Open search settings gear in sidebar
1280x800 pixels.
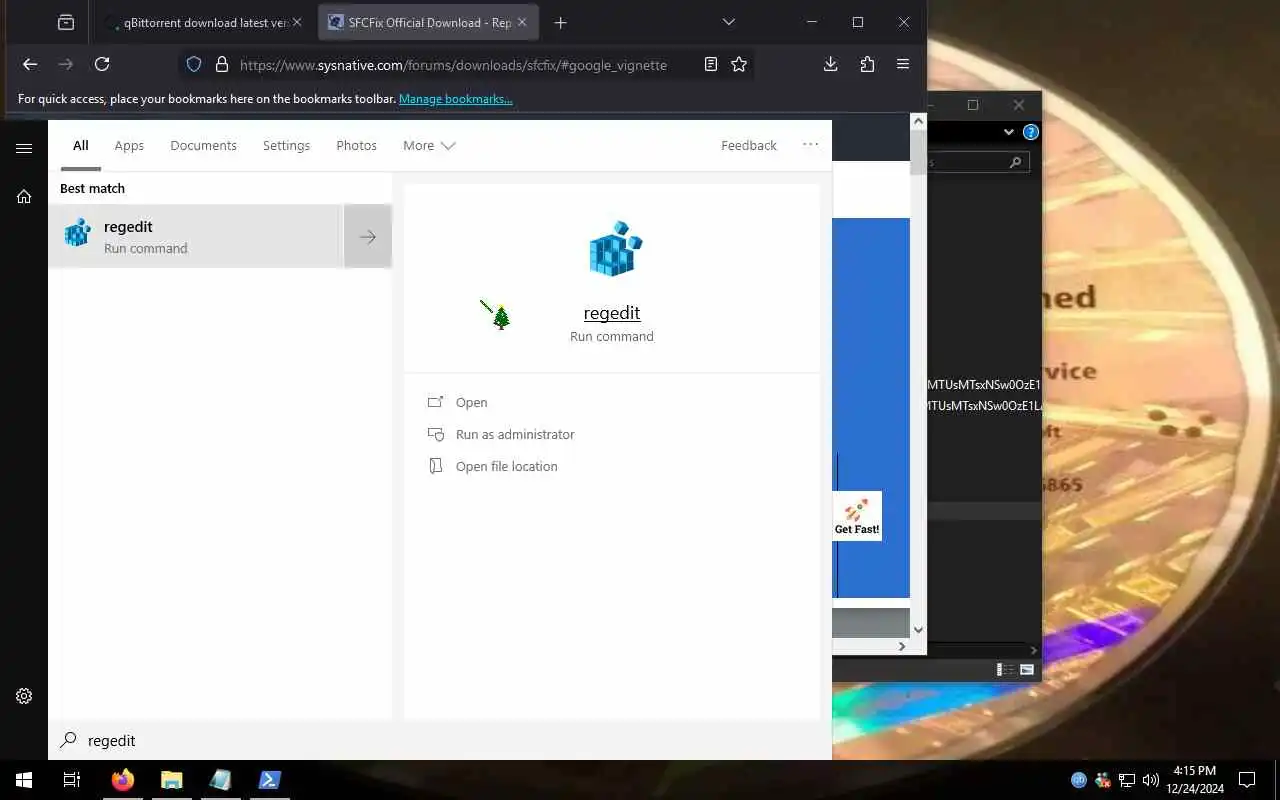(x=24, y=696)
